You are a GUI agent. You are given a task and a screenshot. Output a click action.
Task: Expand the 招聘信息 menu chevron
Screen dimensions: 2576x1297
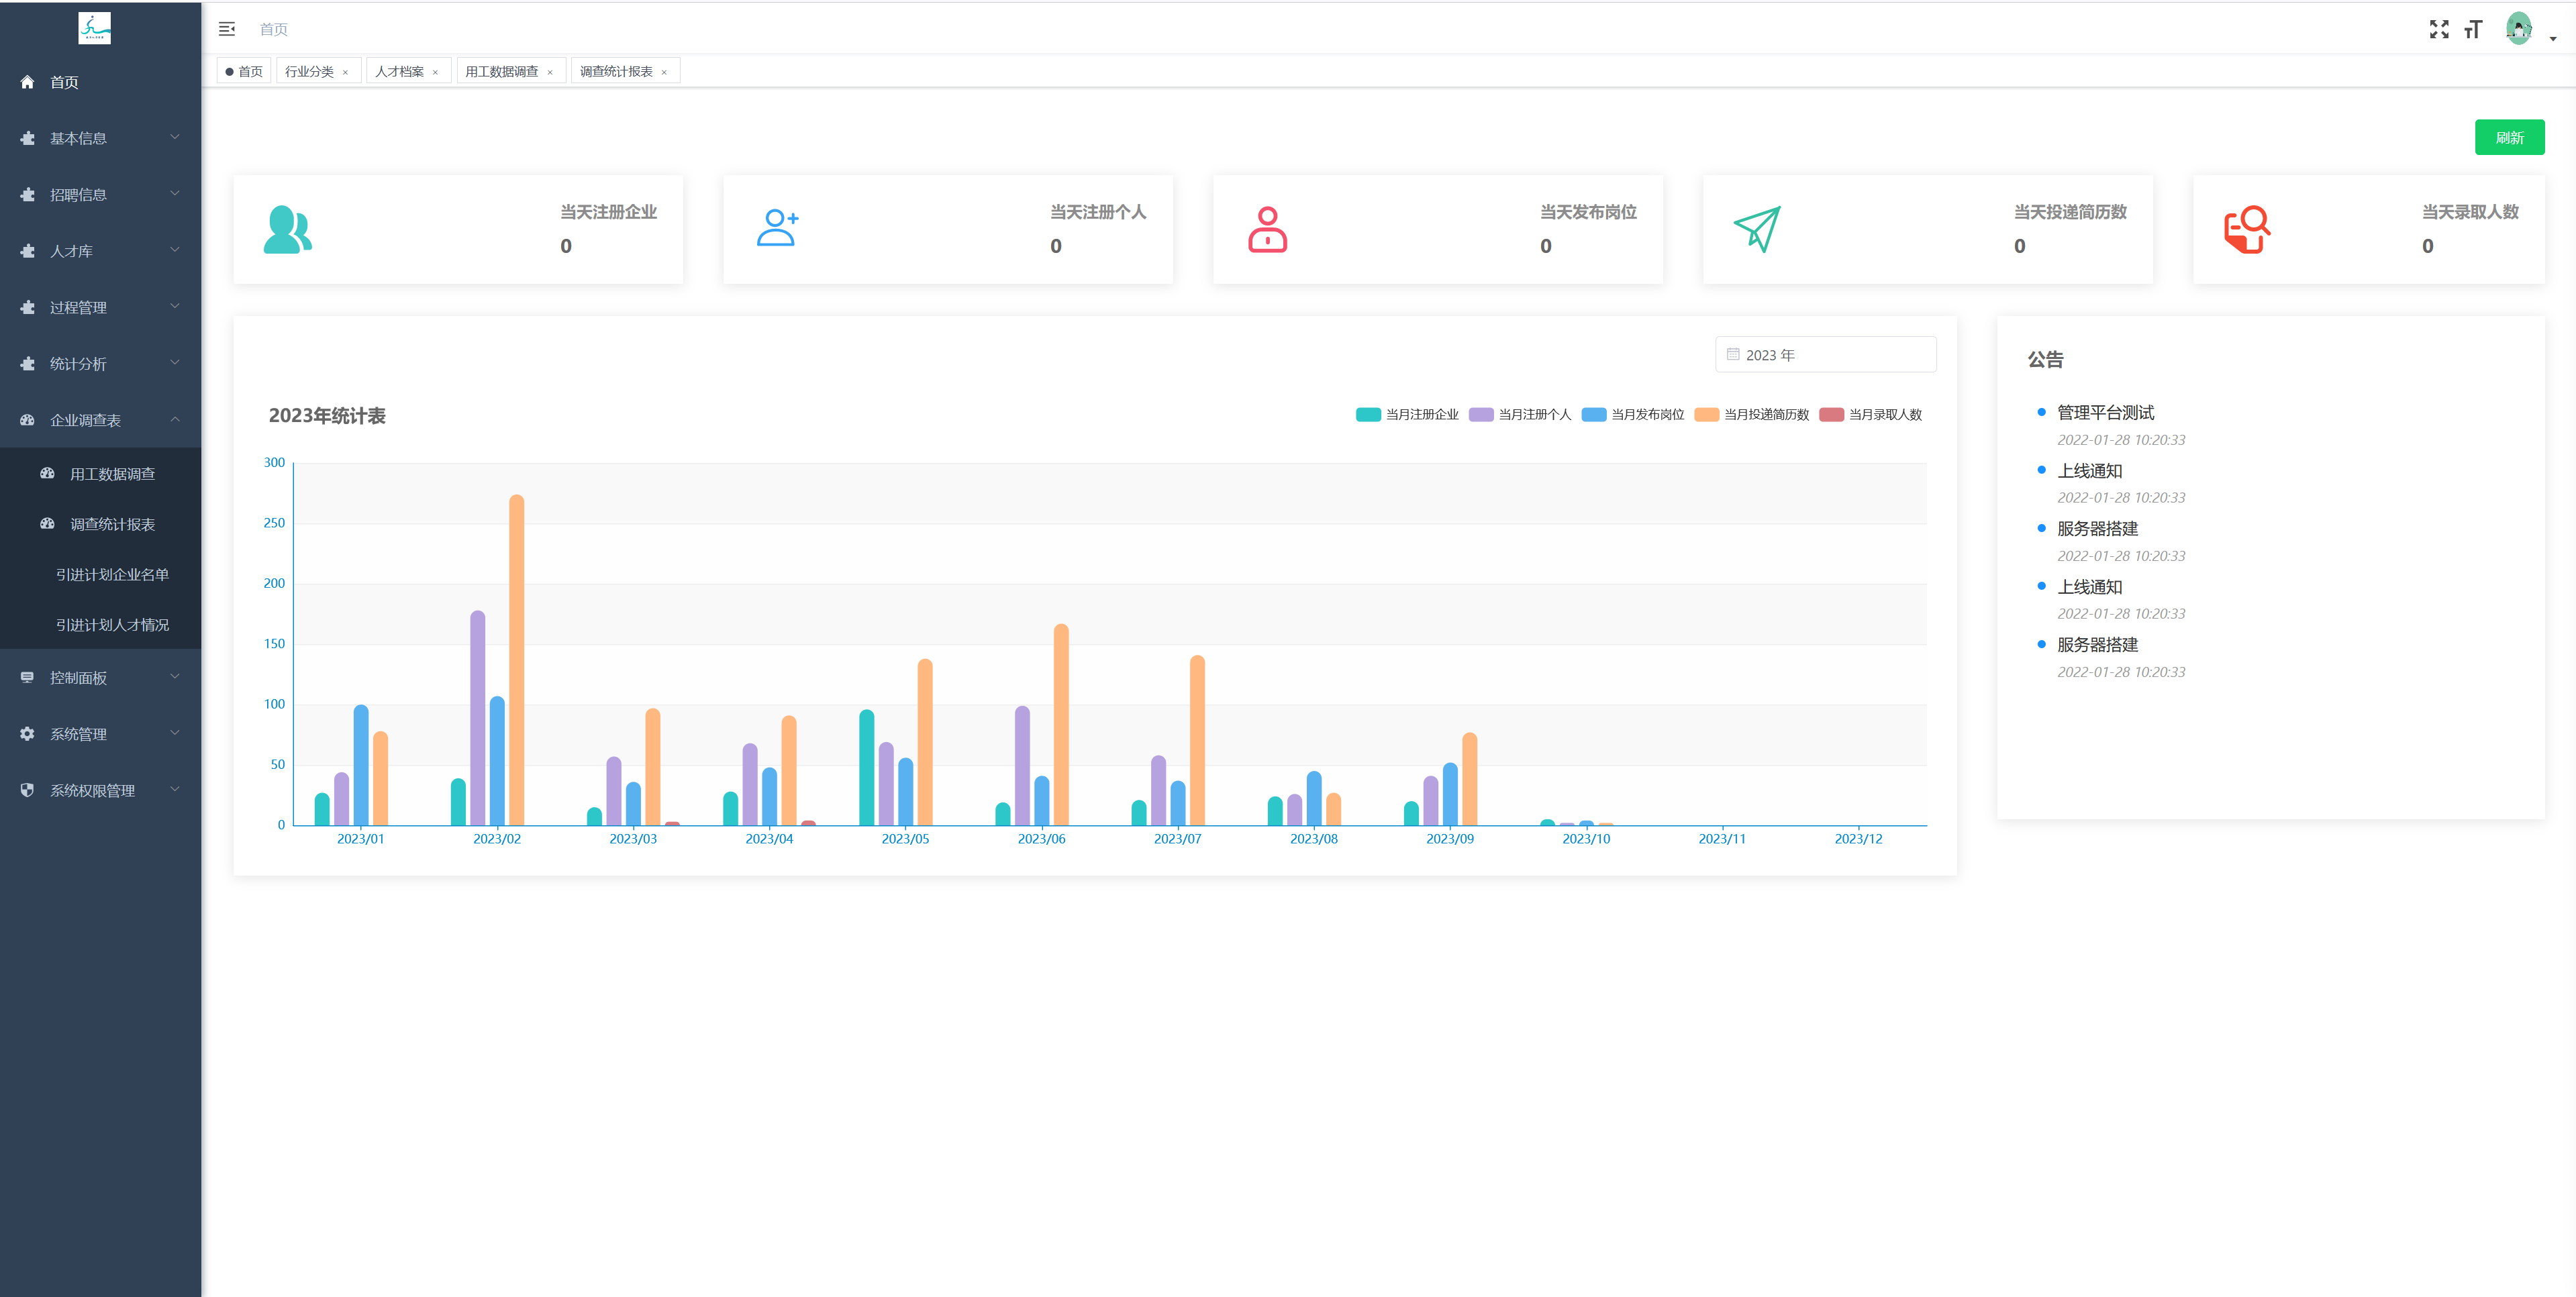175,193
